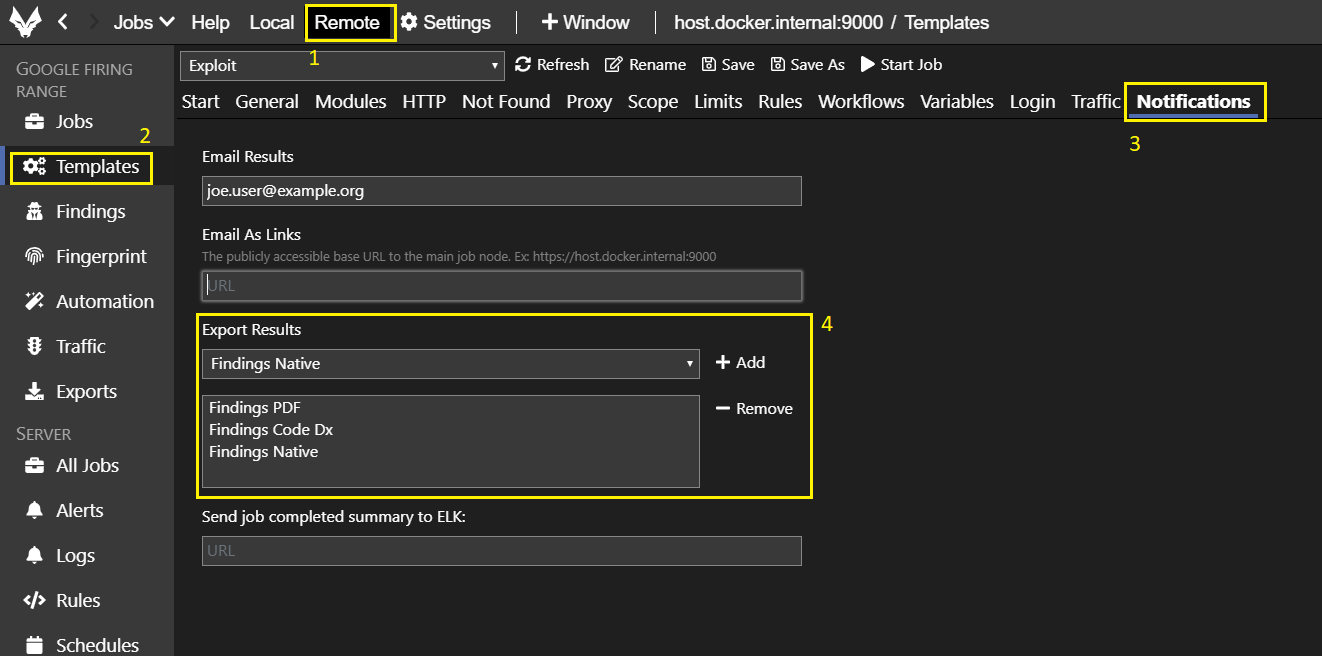1322x656 pixels.
Task: Click Start Job play button
Action: pyautogui.click(x=900, y=64)
